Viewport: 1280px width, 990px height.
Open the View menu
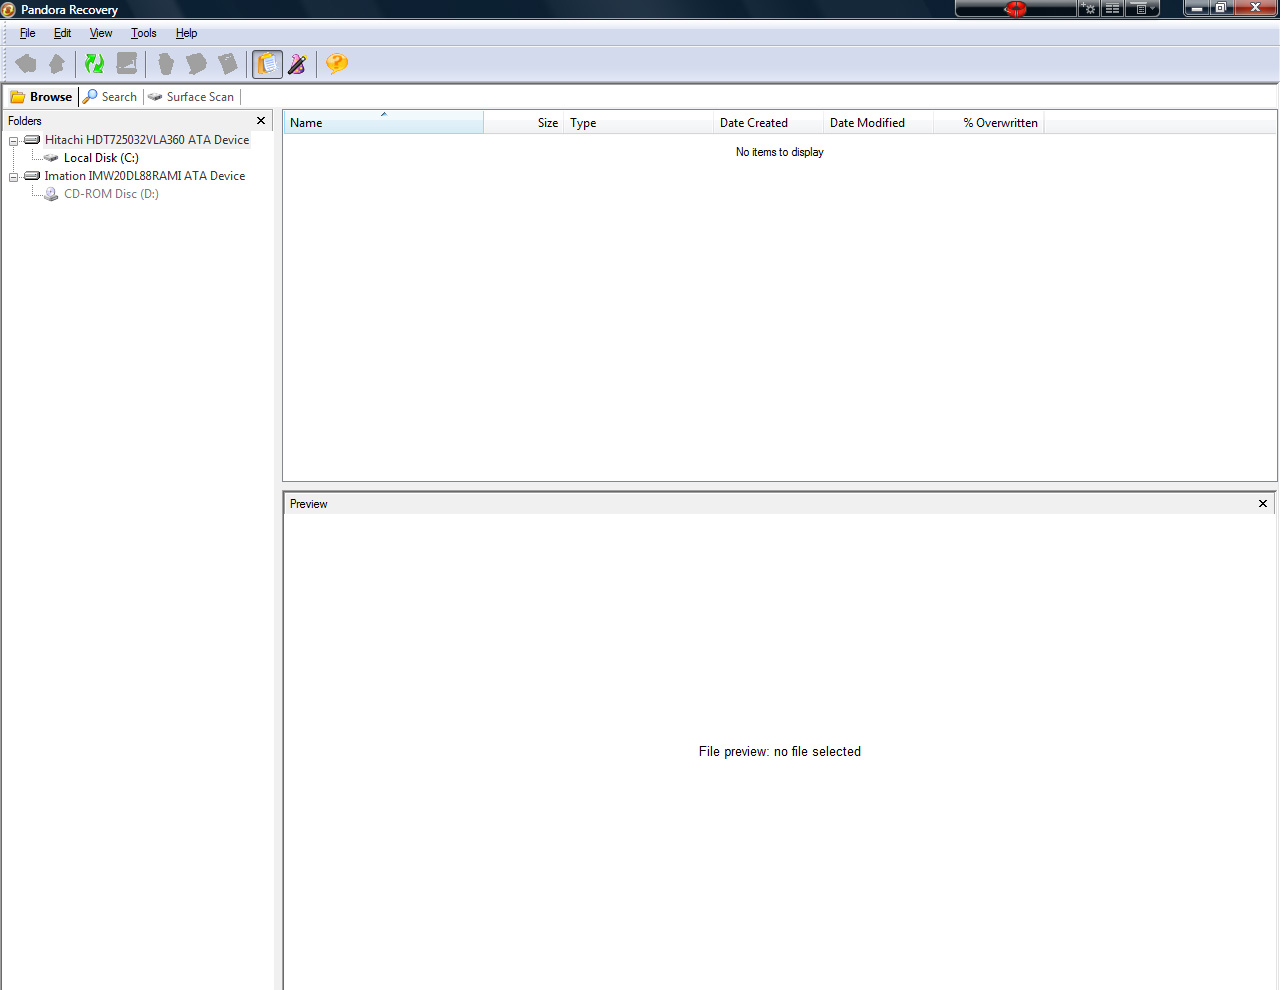[101, 33]
